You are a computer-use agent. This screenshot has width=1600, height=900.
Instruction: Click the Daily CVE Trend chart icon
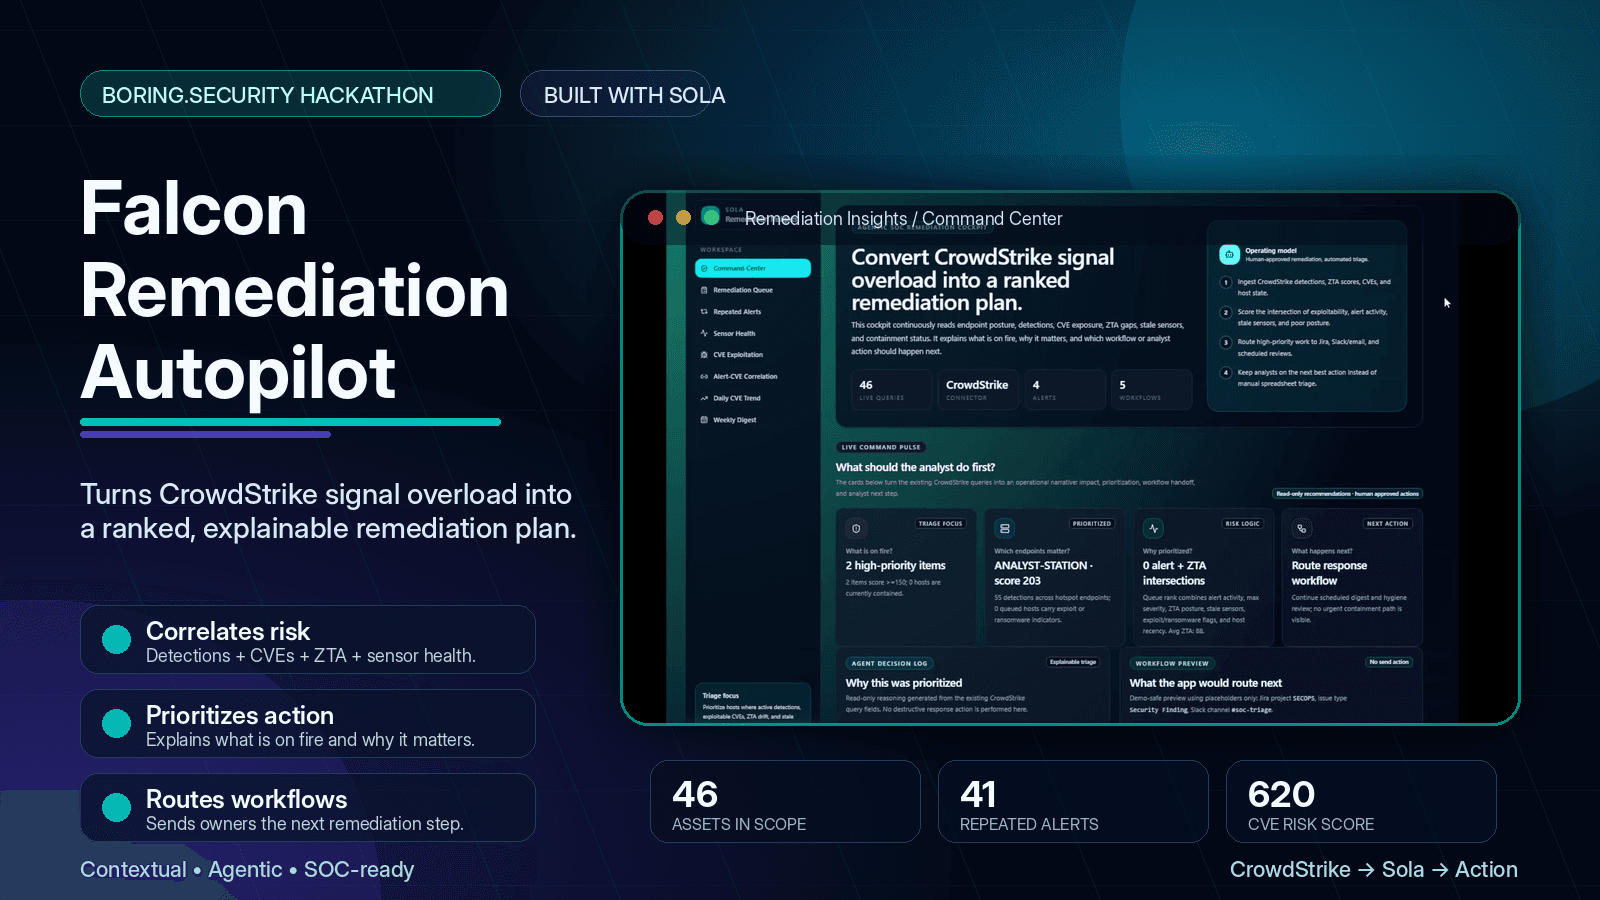[x=704, y=398]
